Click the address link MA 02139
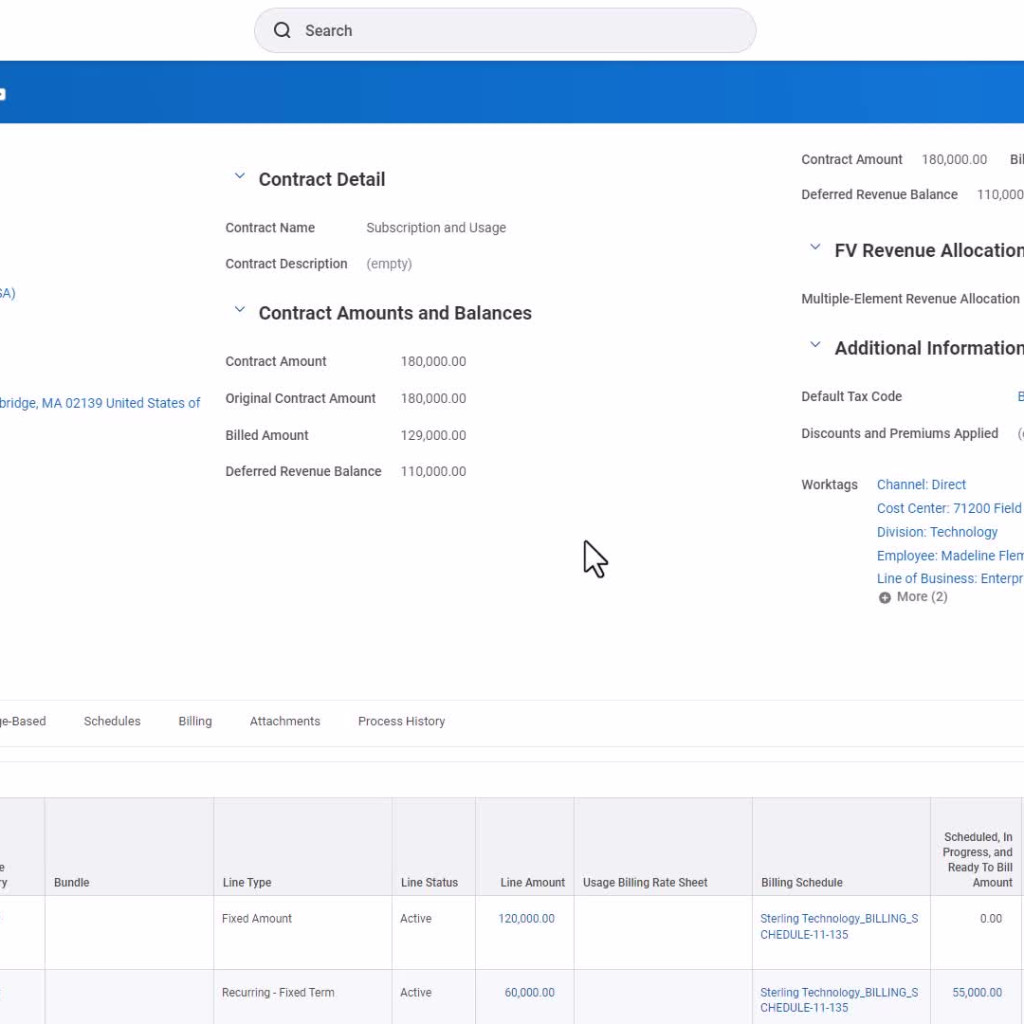This screenshot has height=1024, width=1024. (100, 403)
